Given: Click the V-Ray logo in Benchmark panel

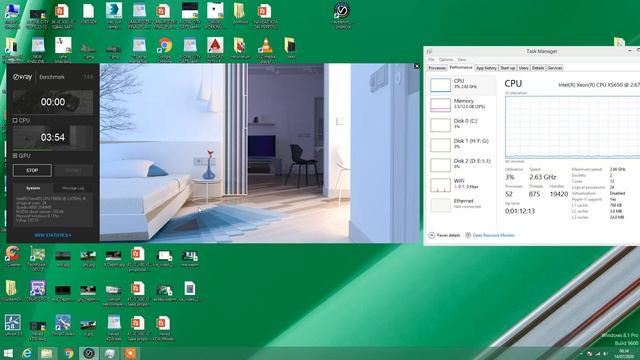Looking at the screenshot, I should coord(22,77).
